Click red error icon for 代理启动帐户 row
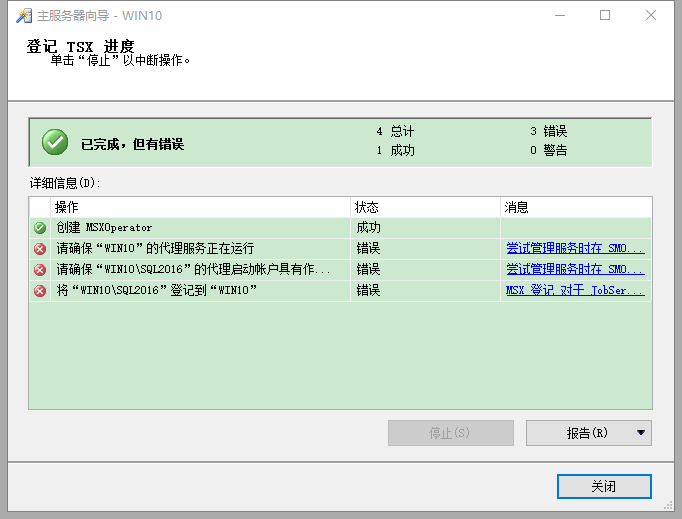This screenshot has width=682, height=519. [x=40, y=270]
